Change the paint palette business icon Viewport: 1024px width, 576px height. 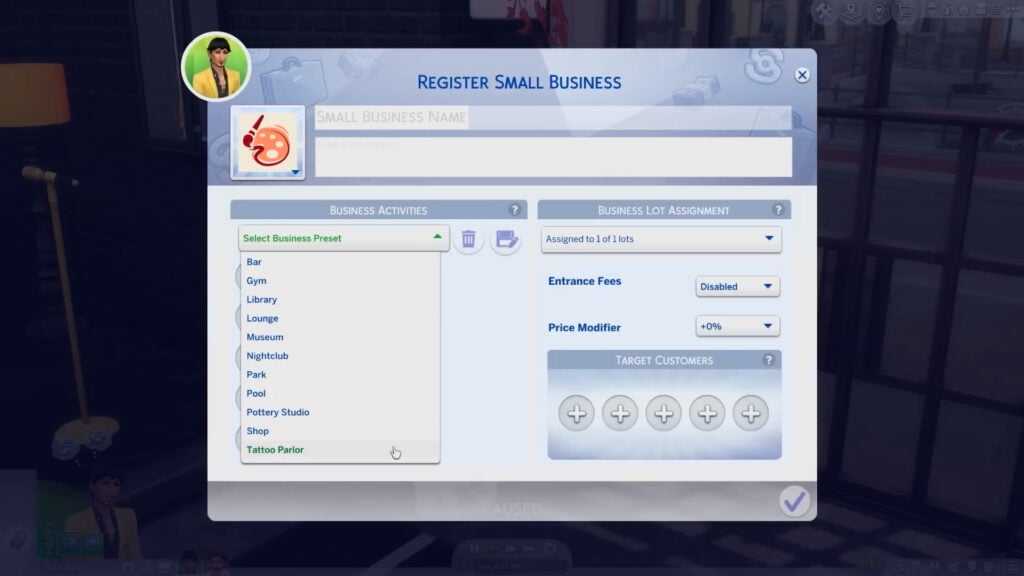pos(268,142)
